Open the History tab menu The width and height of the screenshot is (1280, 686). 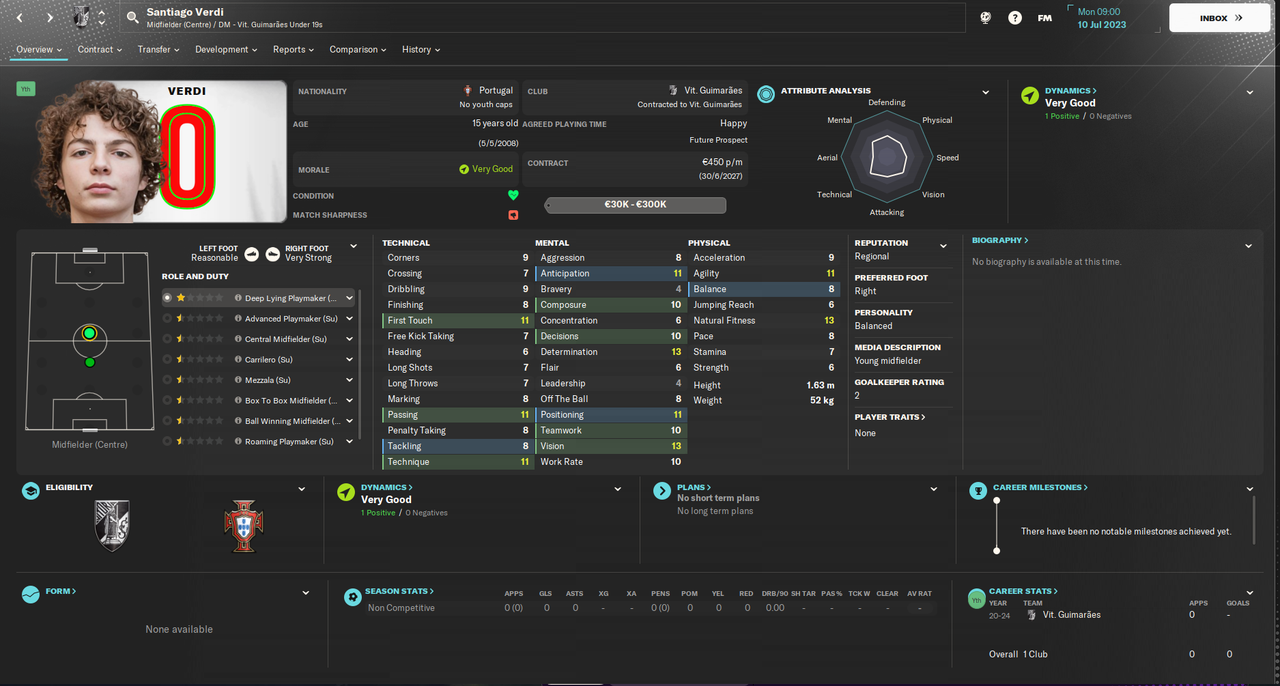421,49
